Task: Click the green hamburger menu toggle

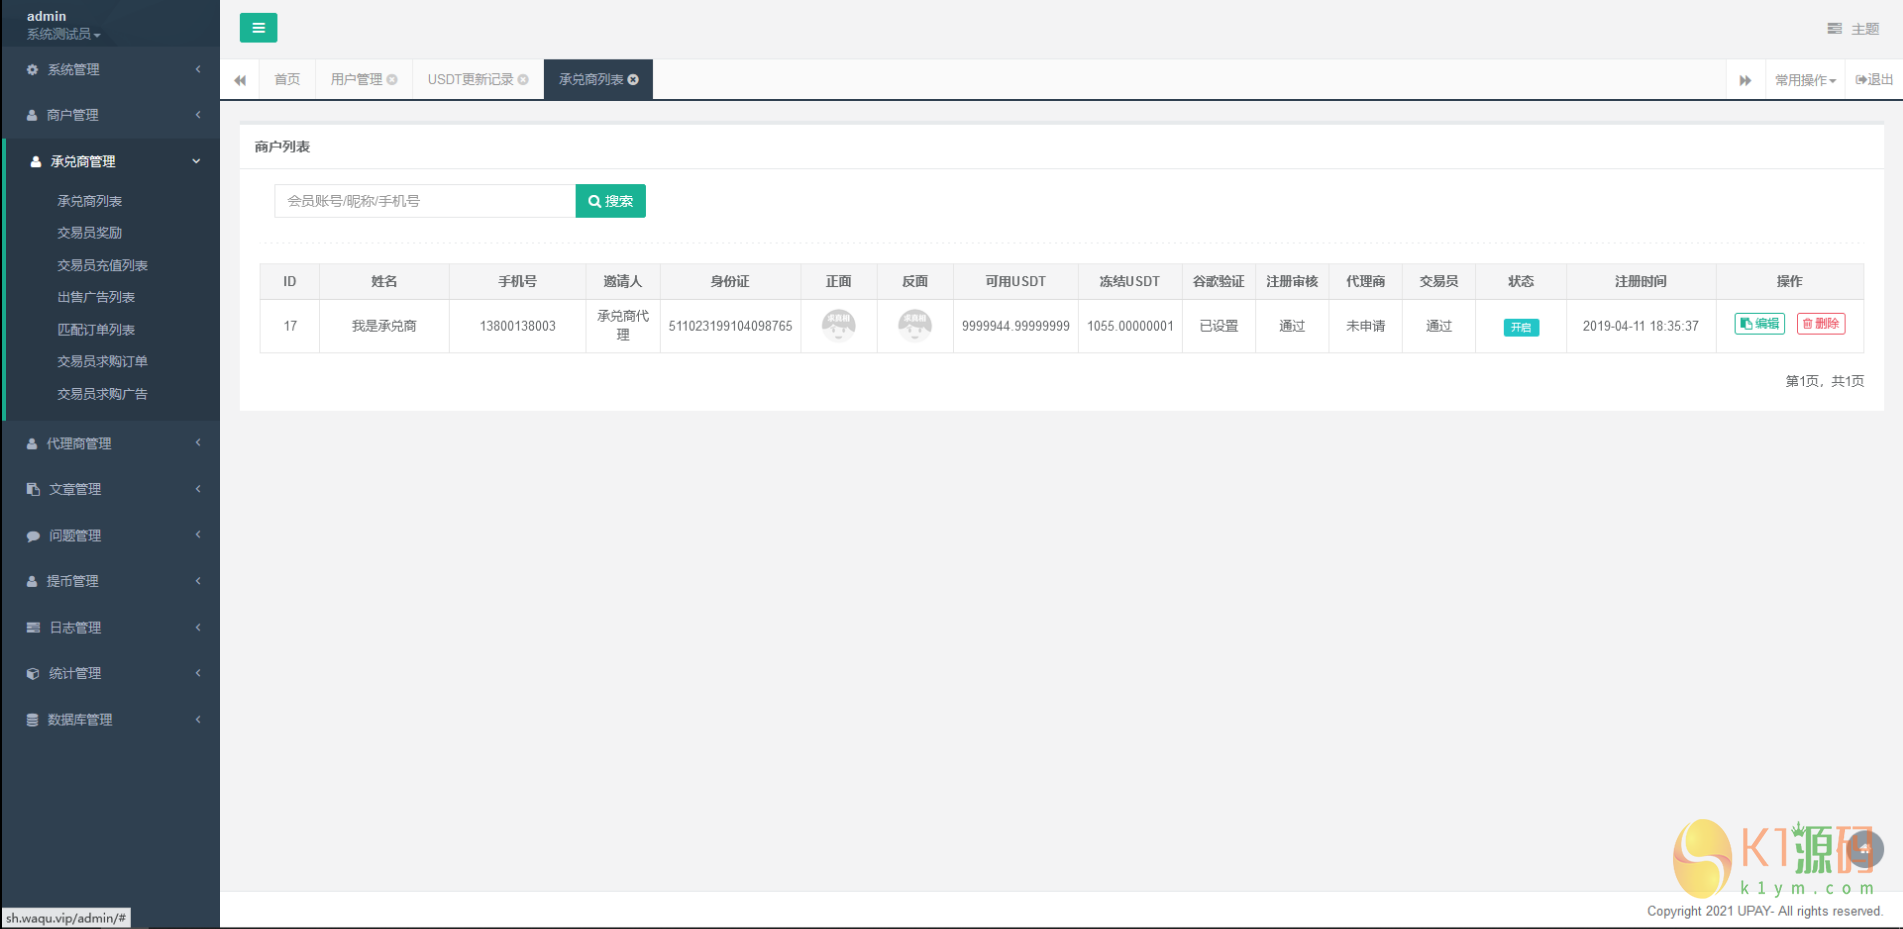Action: click(258, 28)
